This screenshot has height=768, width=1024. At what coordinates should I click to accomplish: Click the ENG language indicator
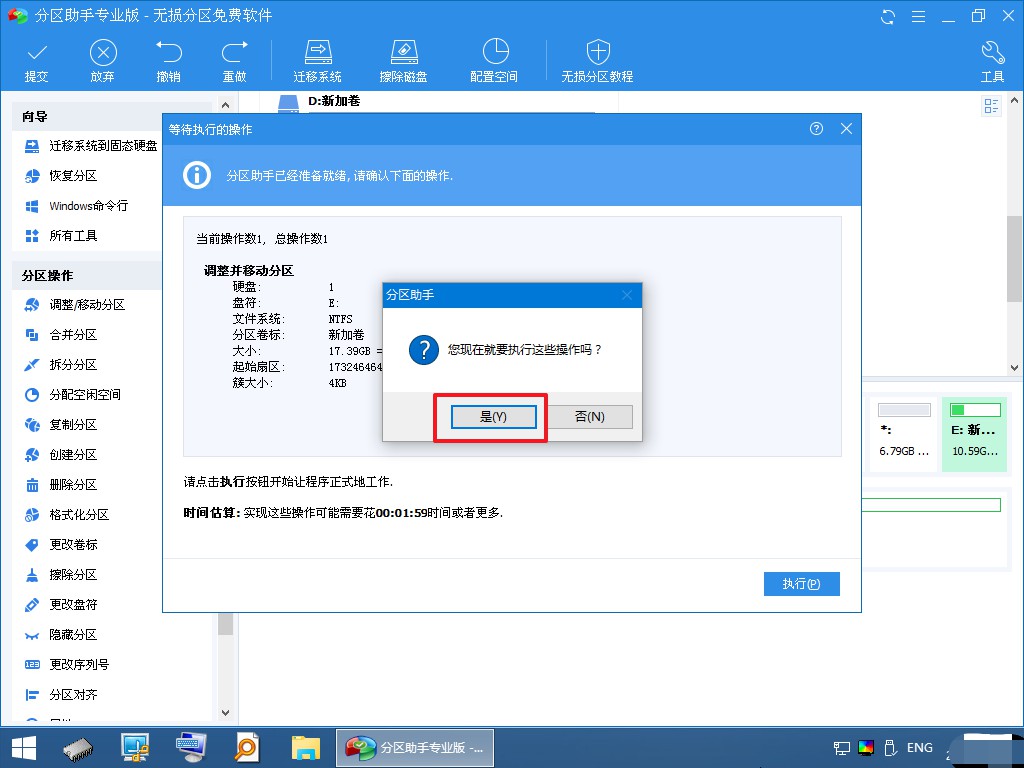coord(920,748)
